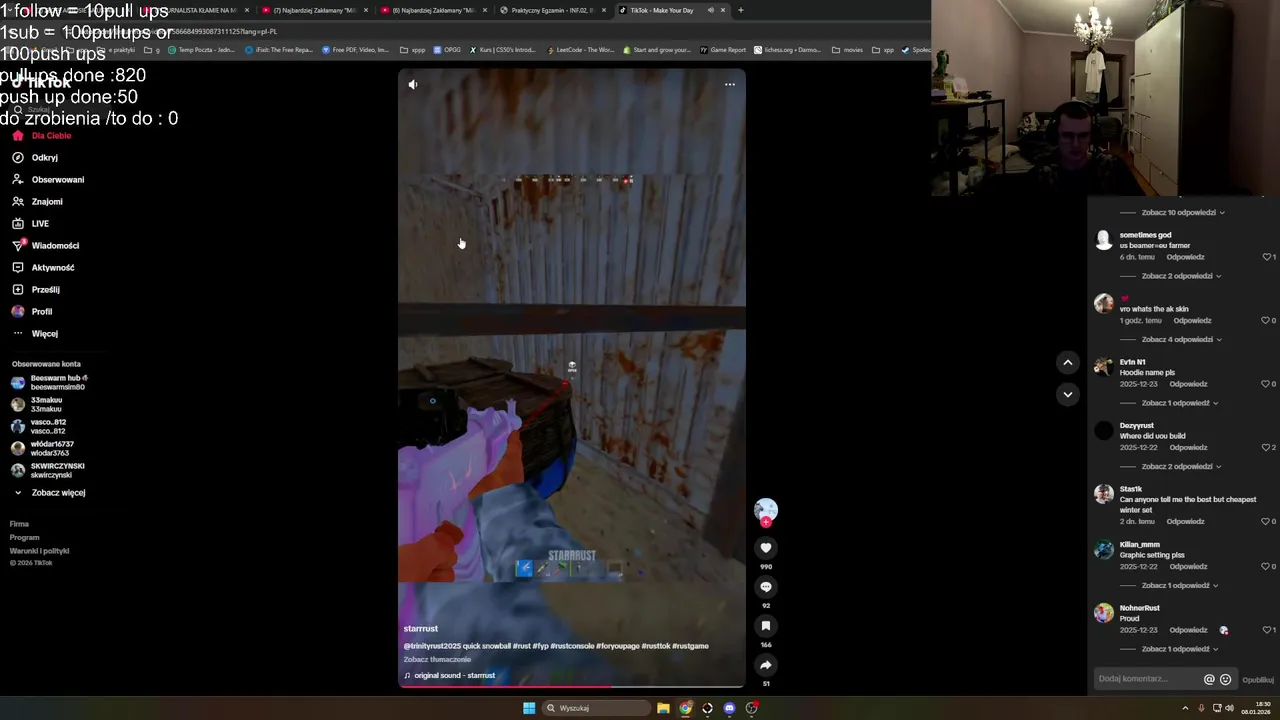Expand replies under Dezyyrust comment
The width and height of the screenshot is (1280, 720).
[1180, 467]
